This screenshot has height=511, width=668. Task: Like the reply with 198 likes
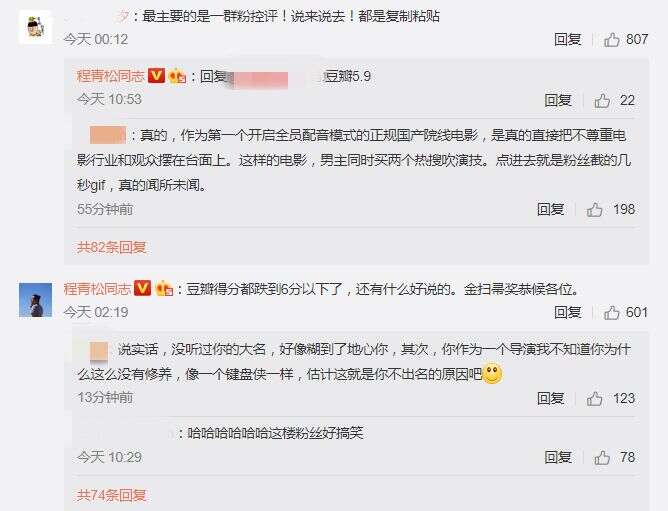pyautogui.click(x=595, y=210)
